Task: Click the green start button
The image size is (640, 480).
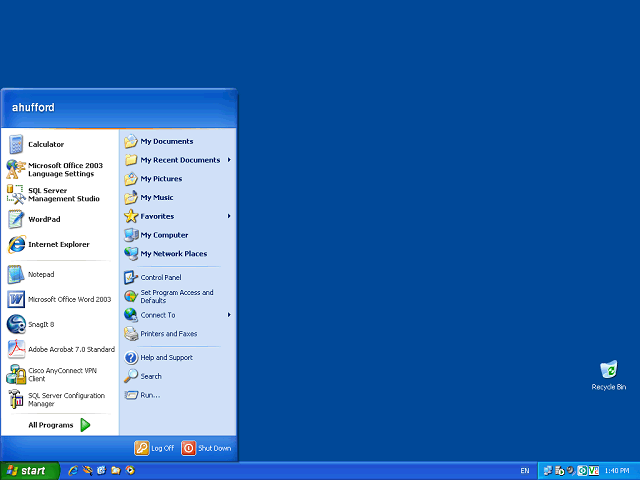Action: [30, 471]
